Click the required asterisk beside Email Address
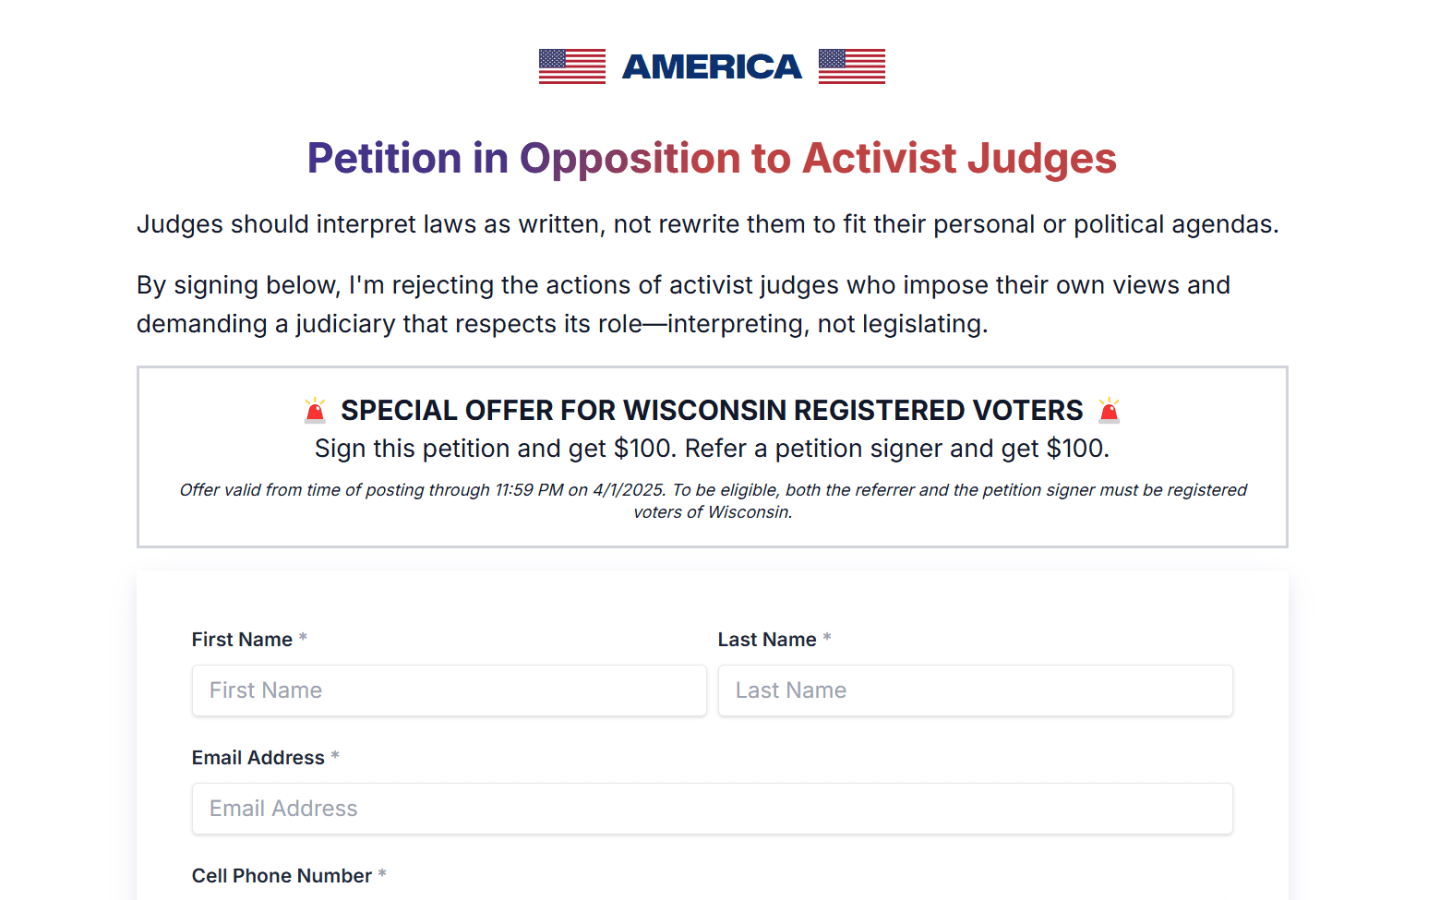This screenshot has width=1440, height=900. click(x=335, y=757)
